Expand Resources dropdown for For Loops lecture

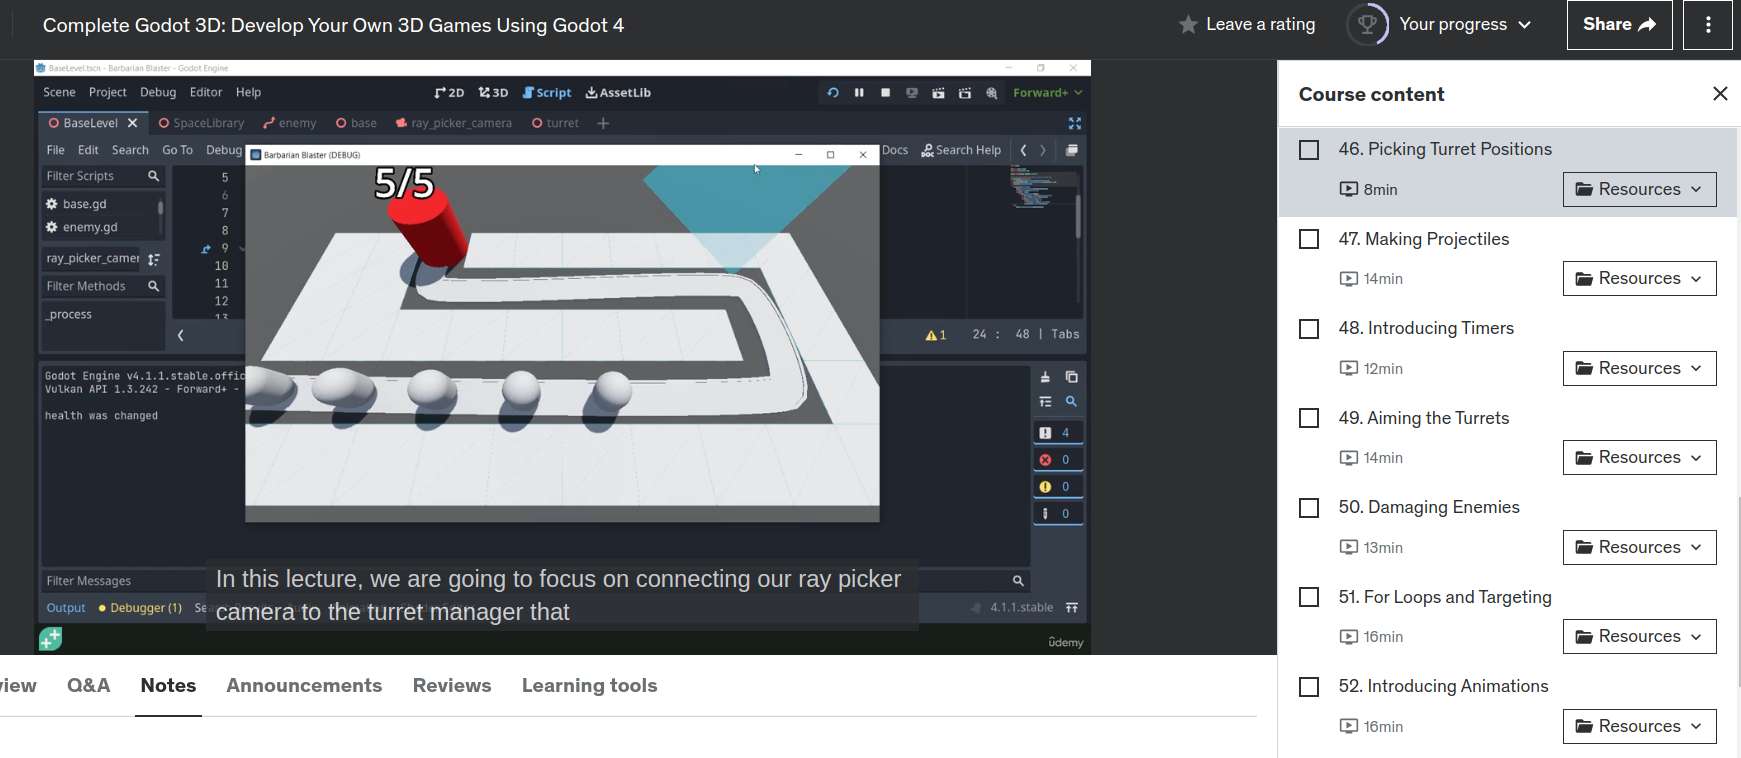point(1639,636)
